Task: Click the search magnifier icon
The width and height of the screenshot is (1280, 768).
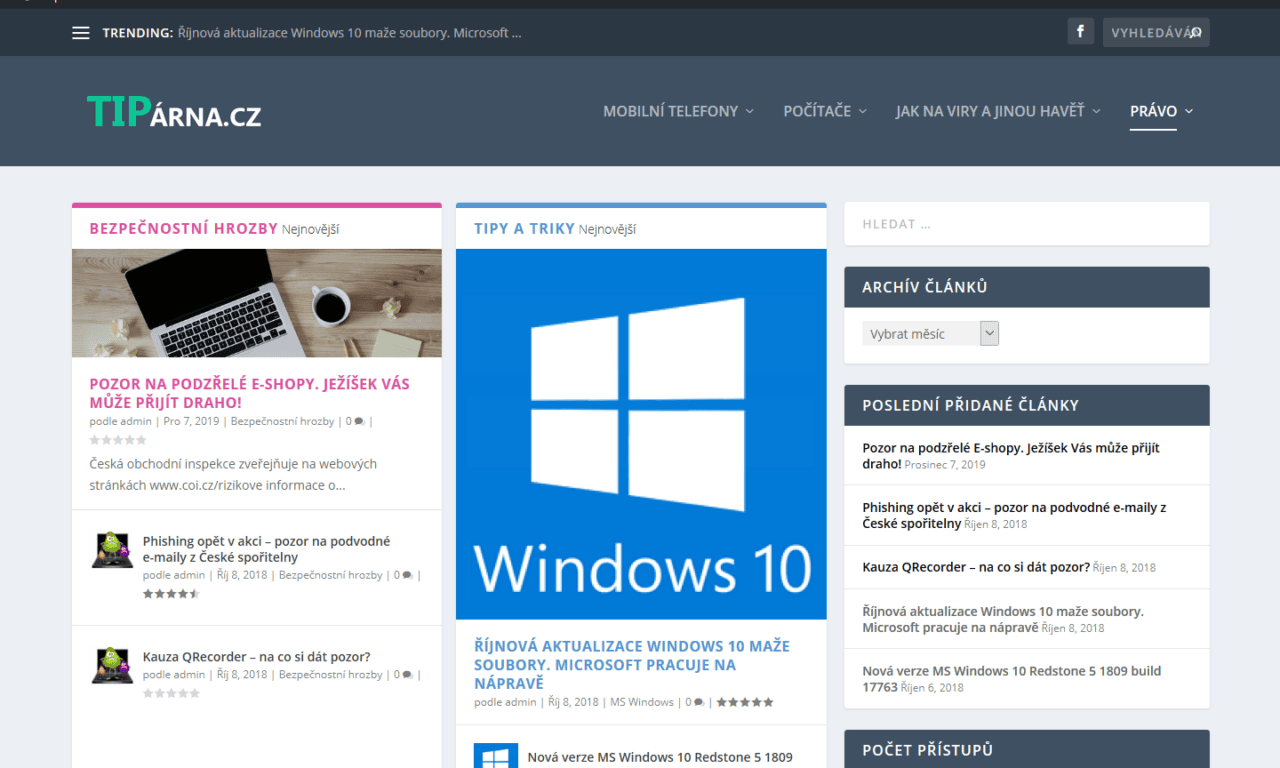Action: [1195, 33]
